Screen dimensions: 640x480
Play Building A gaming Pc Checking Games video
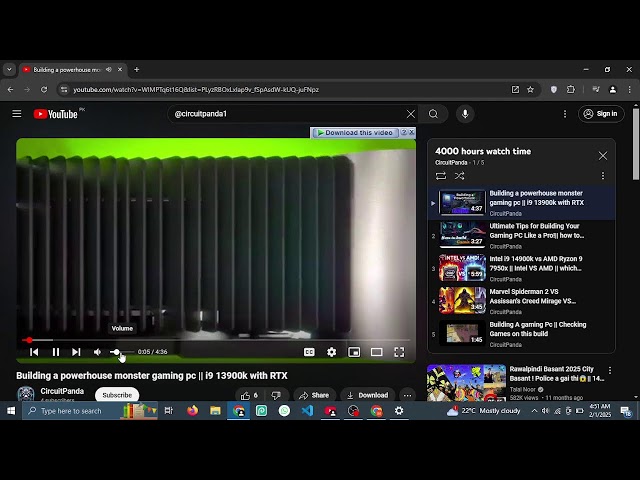tap(522, 334)
